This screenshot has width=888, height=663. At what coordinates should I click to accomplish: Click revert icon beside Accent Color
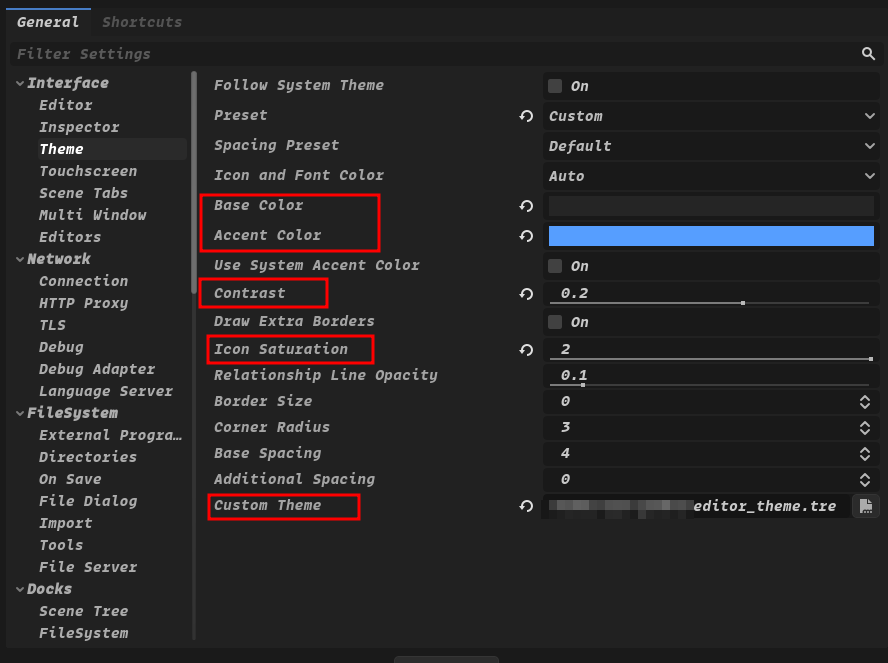point(526,236)
